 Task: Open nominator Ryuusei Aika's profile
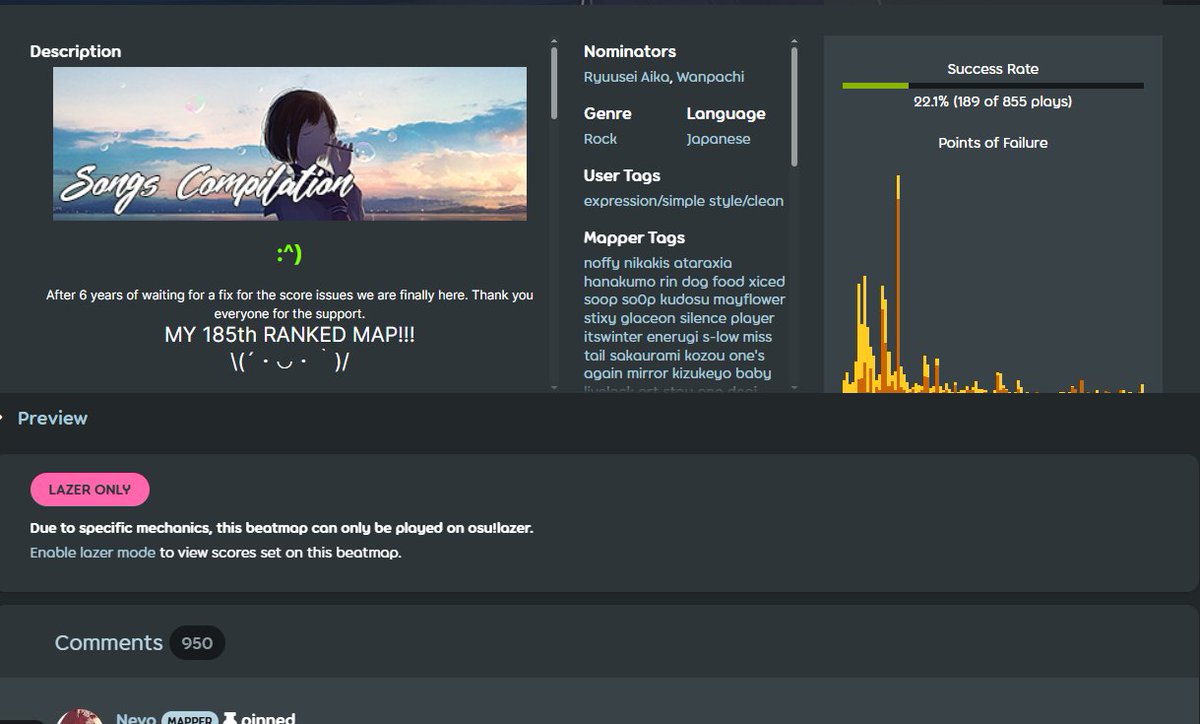coord(626,77)
